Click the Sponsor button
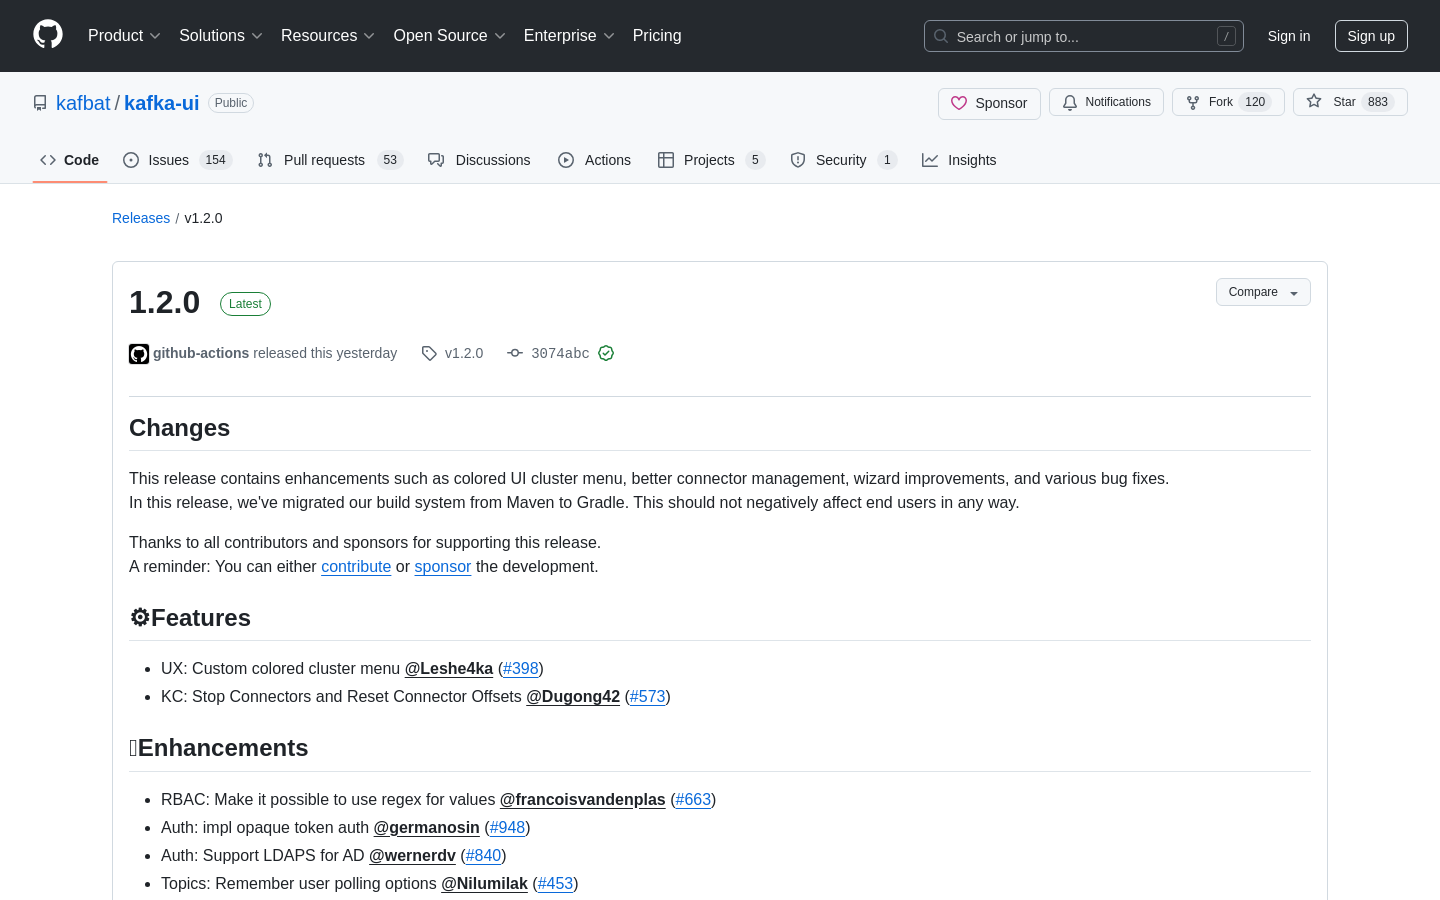 point(989,103)
